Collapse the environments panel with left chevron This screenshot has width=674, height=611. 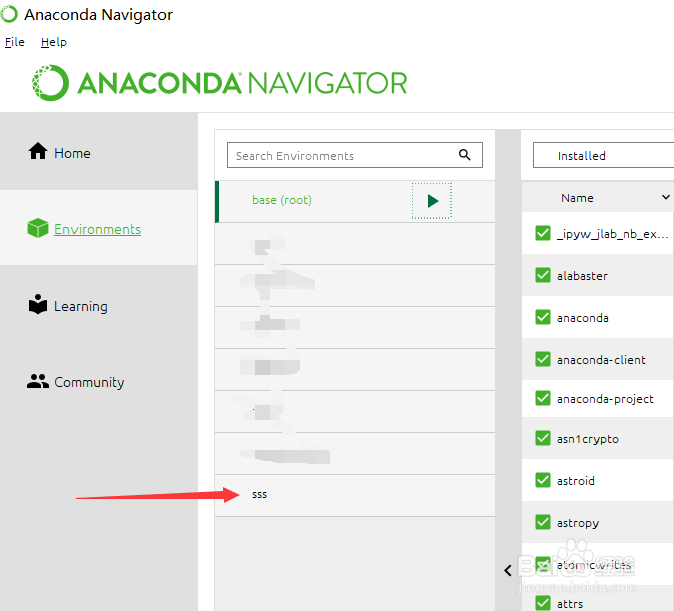[508, 570]
